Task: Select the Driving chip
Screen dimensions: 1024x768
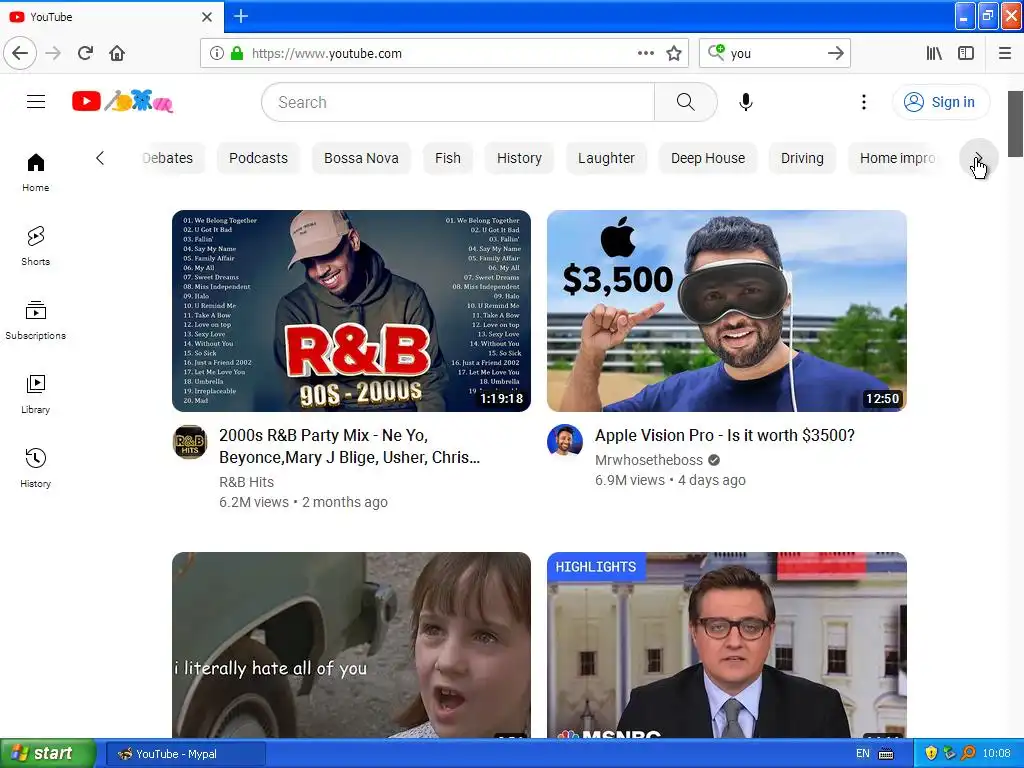Action: [x=802, y=158]
